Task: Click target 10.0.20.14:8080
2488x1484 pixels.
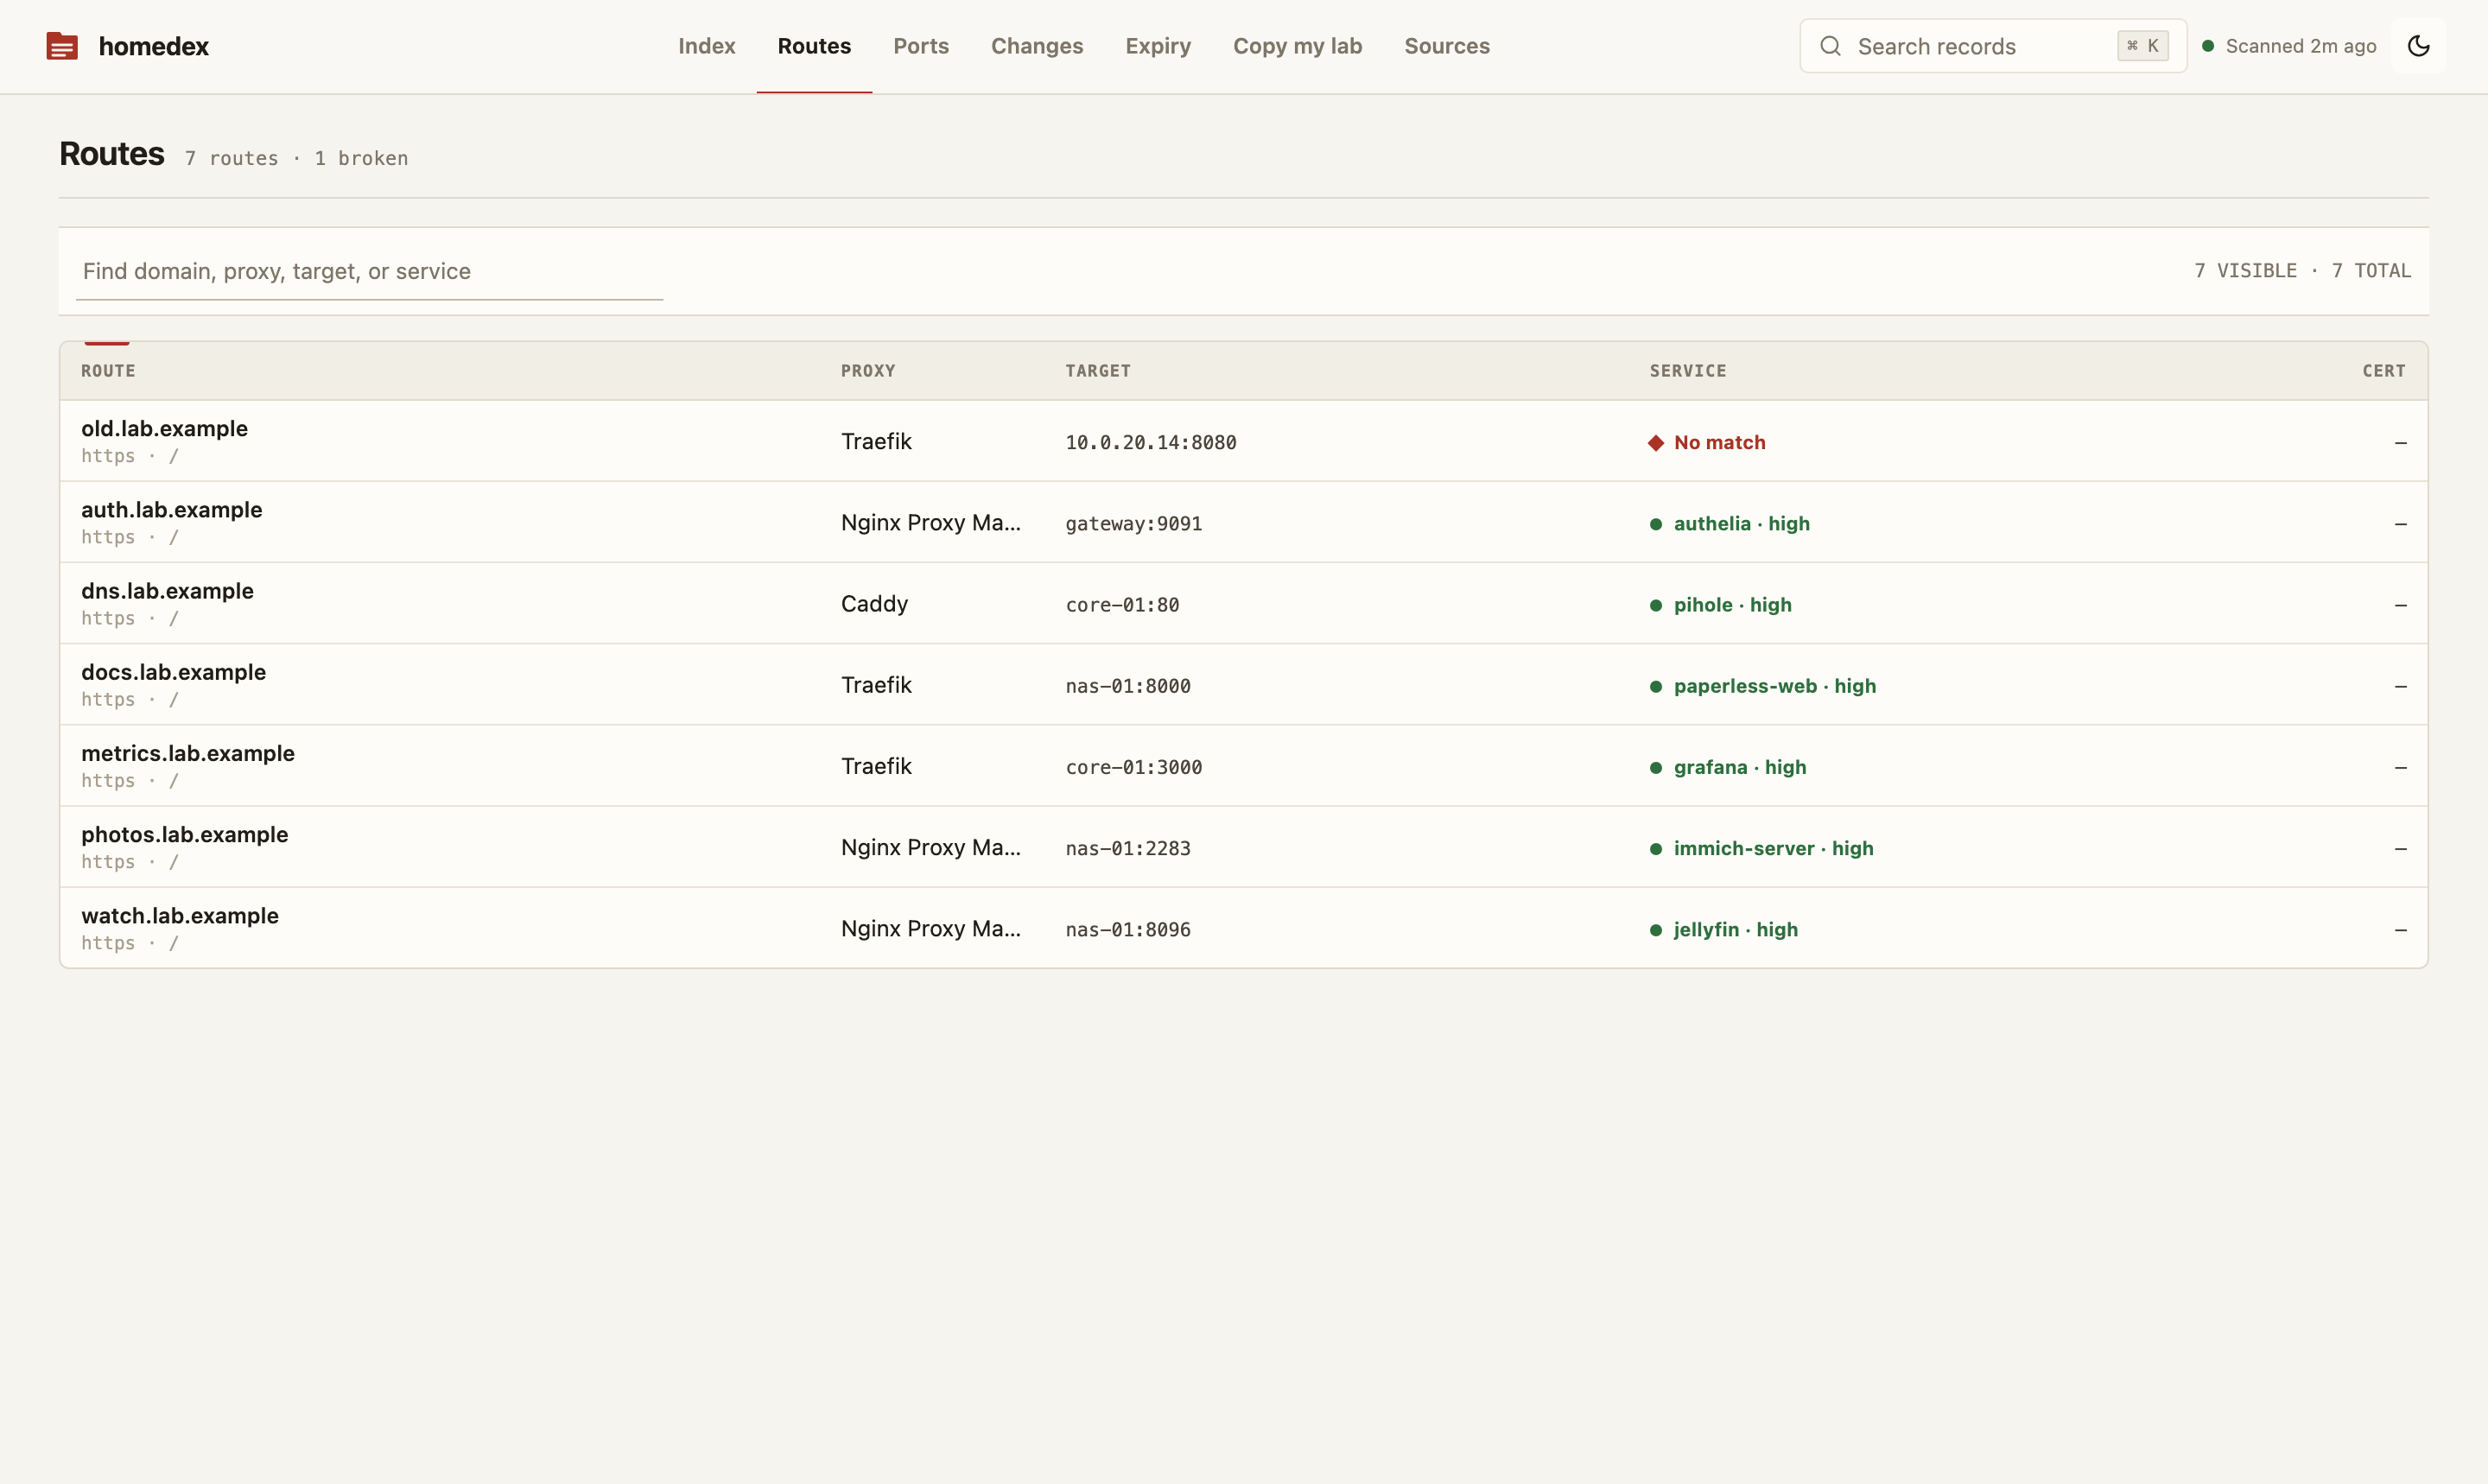Action: 1150,443
